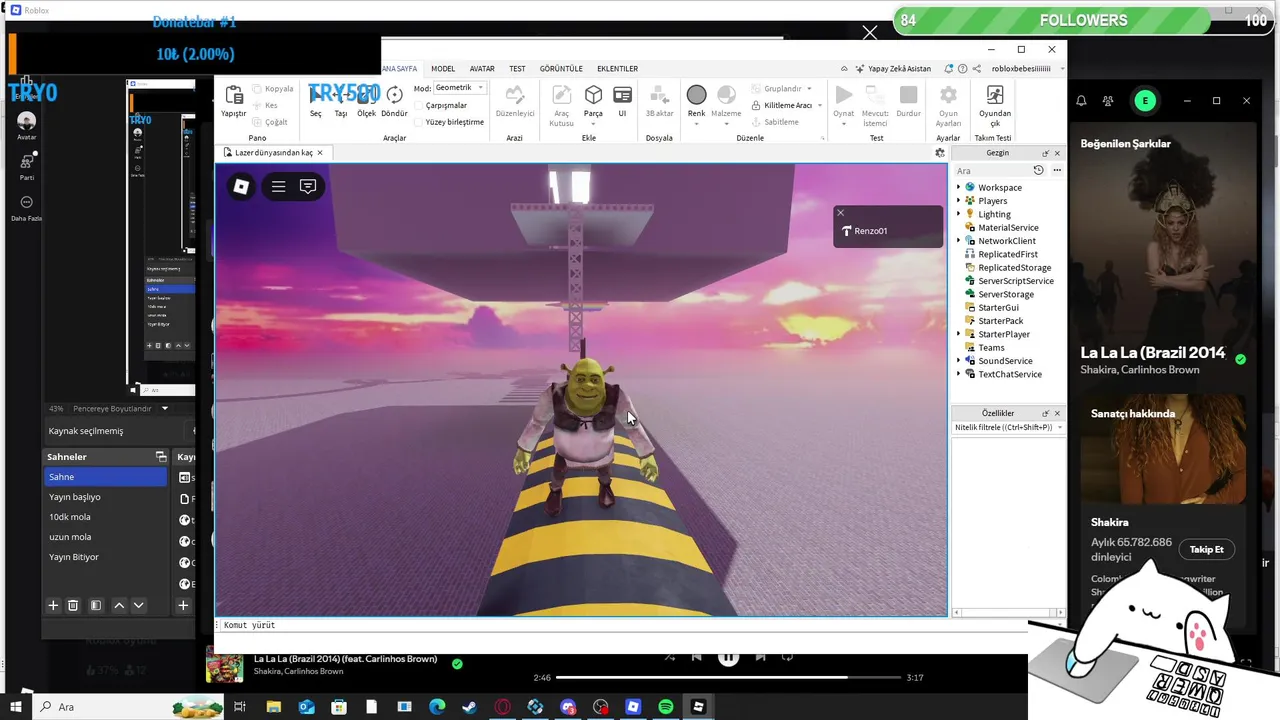
Task: Open the Düzenleyici terrain editor
Action: (514, 95)
